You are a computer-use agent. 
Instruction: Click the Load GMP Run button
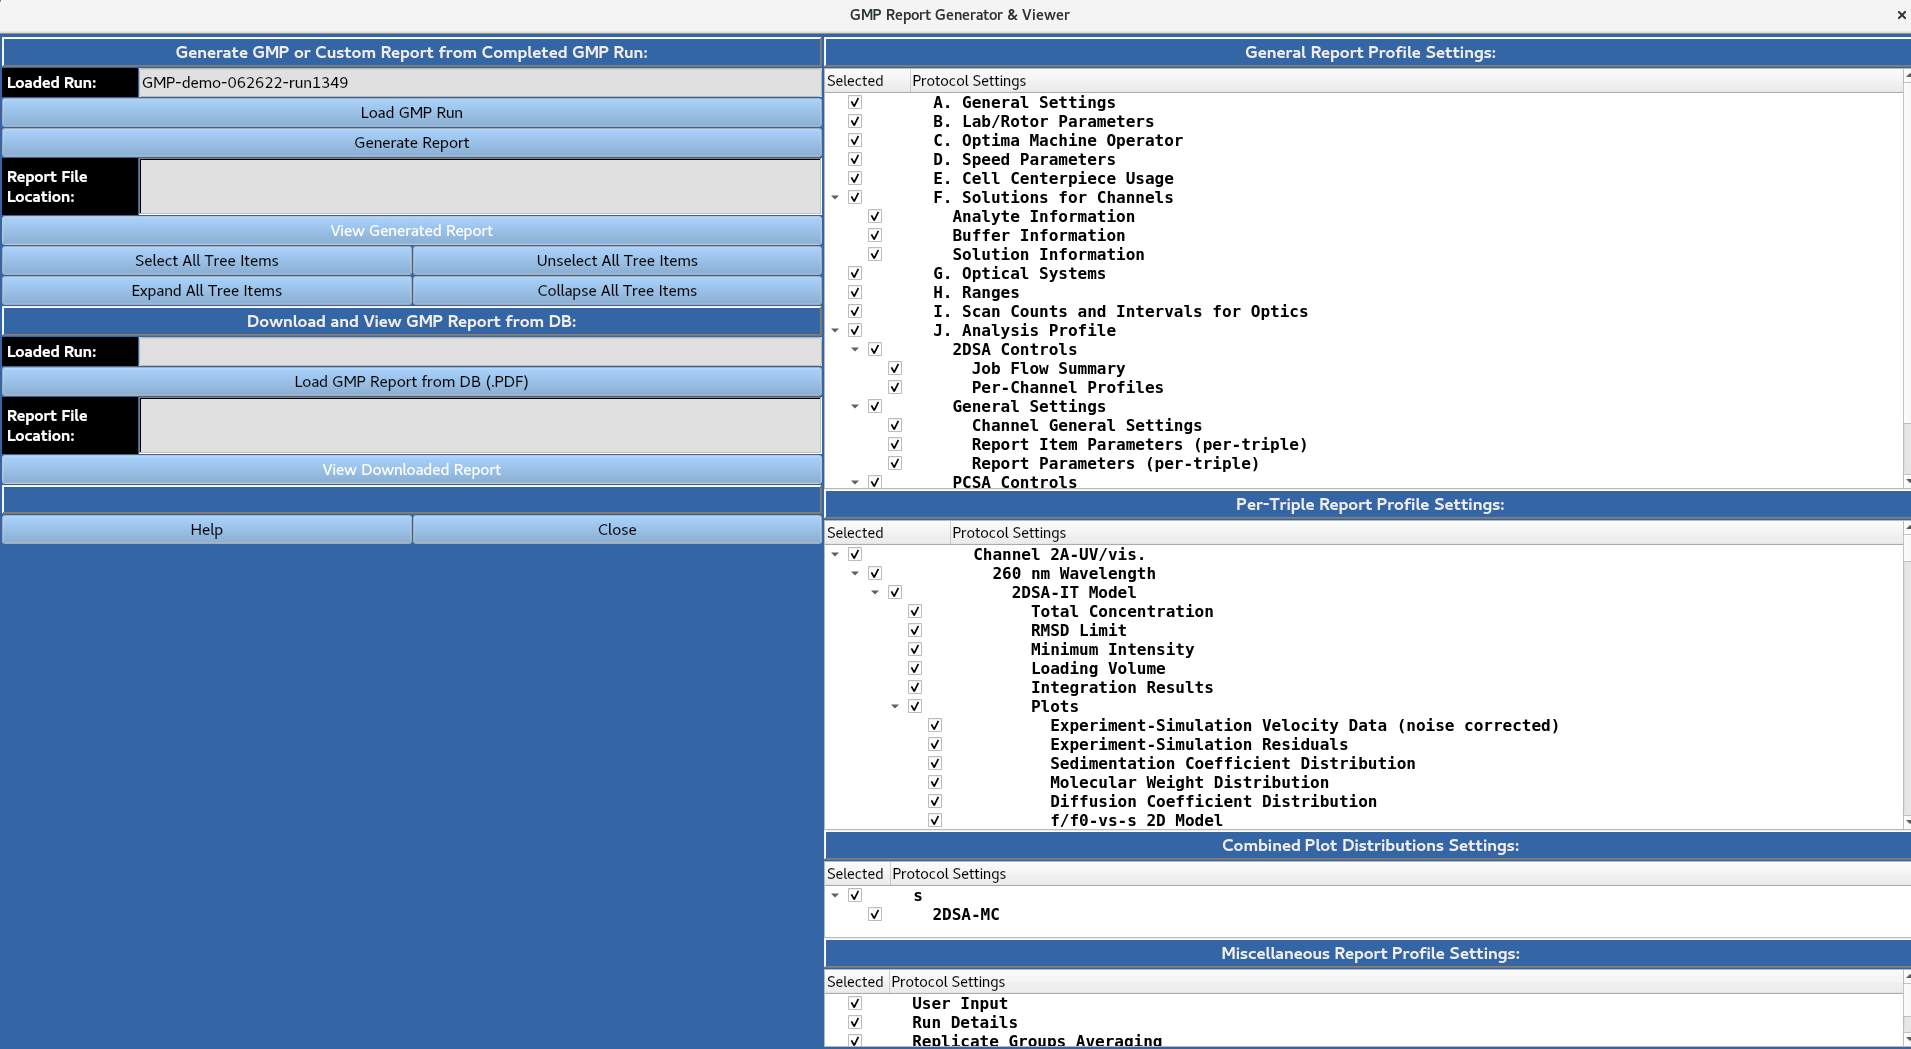pos(411,112)
